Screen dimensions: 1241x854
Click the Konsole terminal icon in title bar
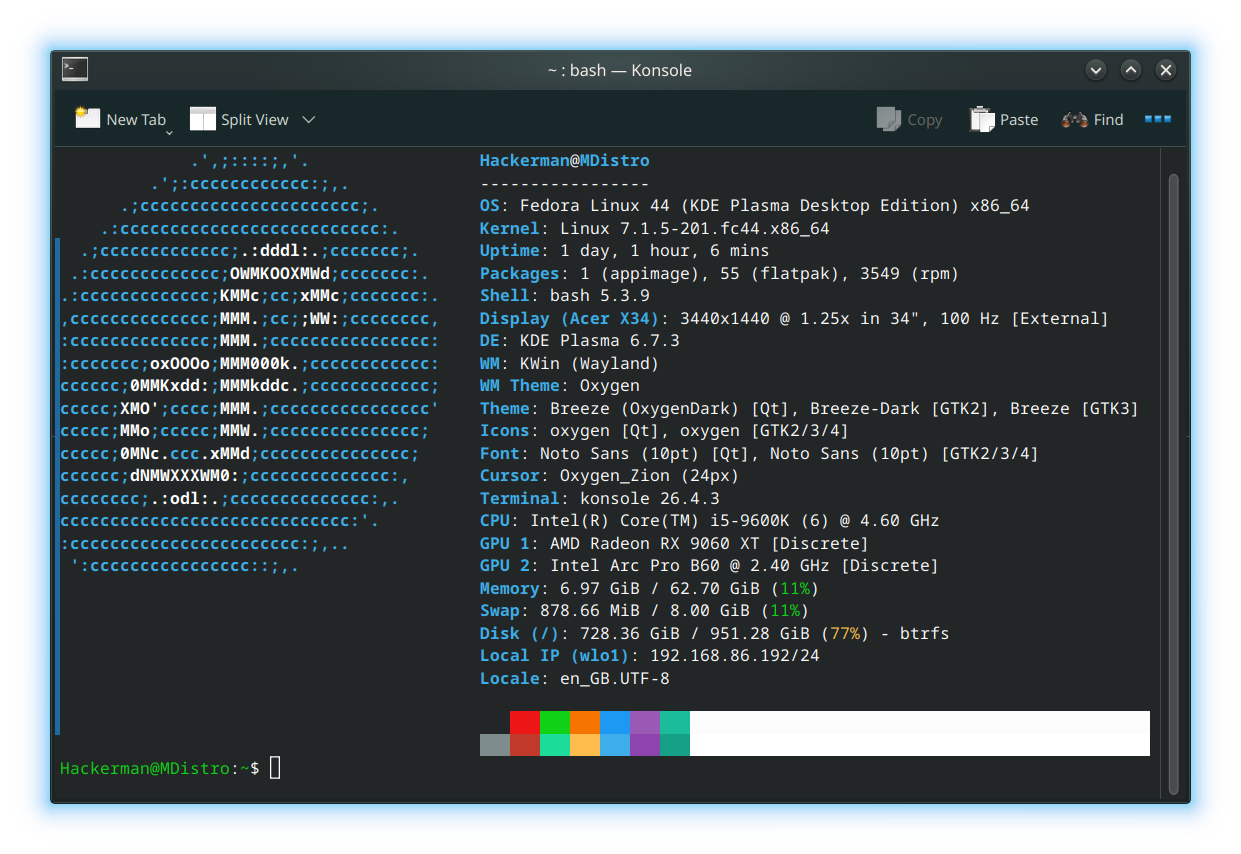tap(75, 69)
